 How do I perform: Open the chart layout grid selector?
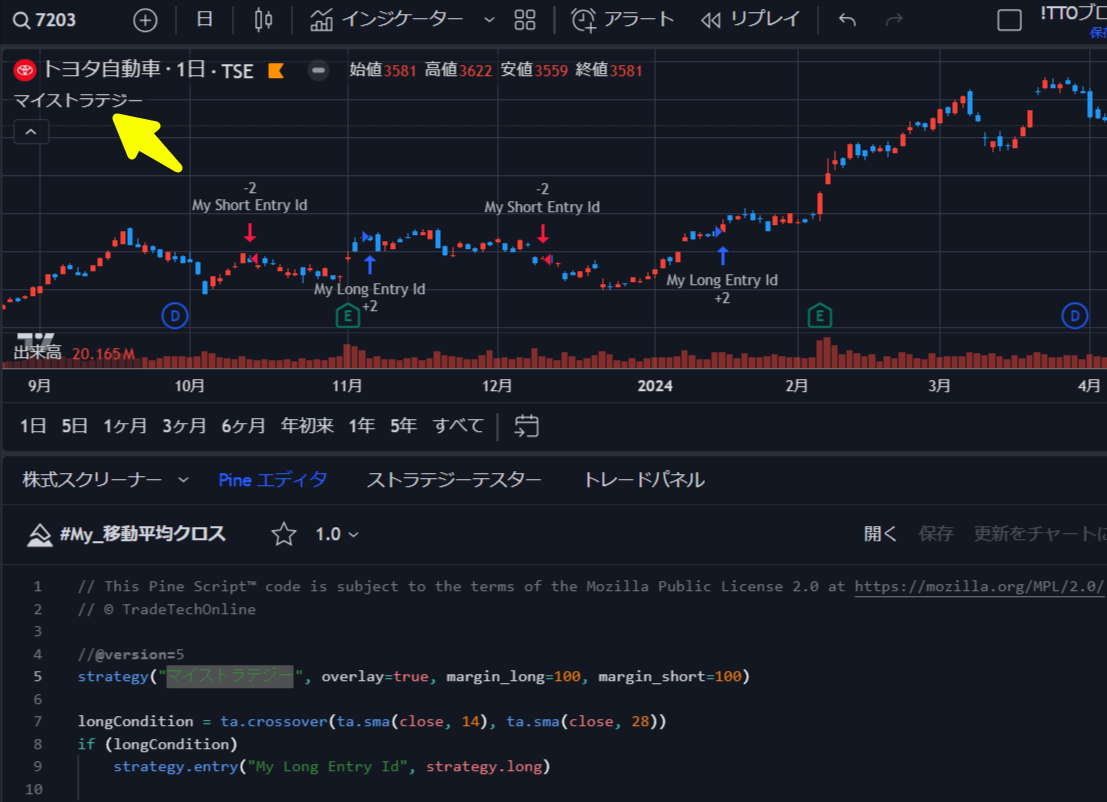525,19
